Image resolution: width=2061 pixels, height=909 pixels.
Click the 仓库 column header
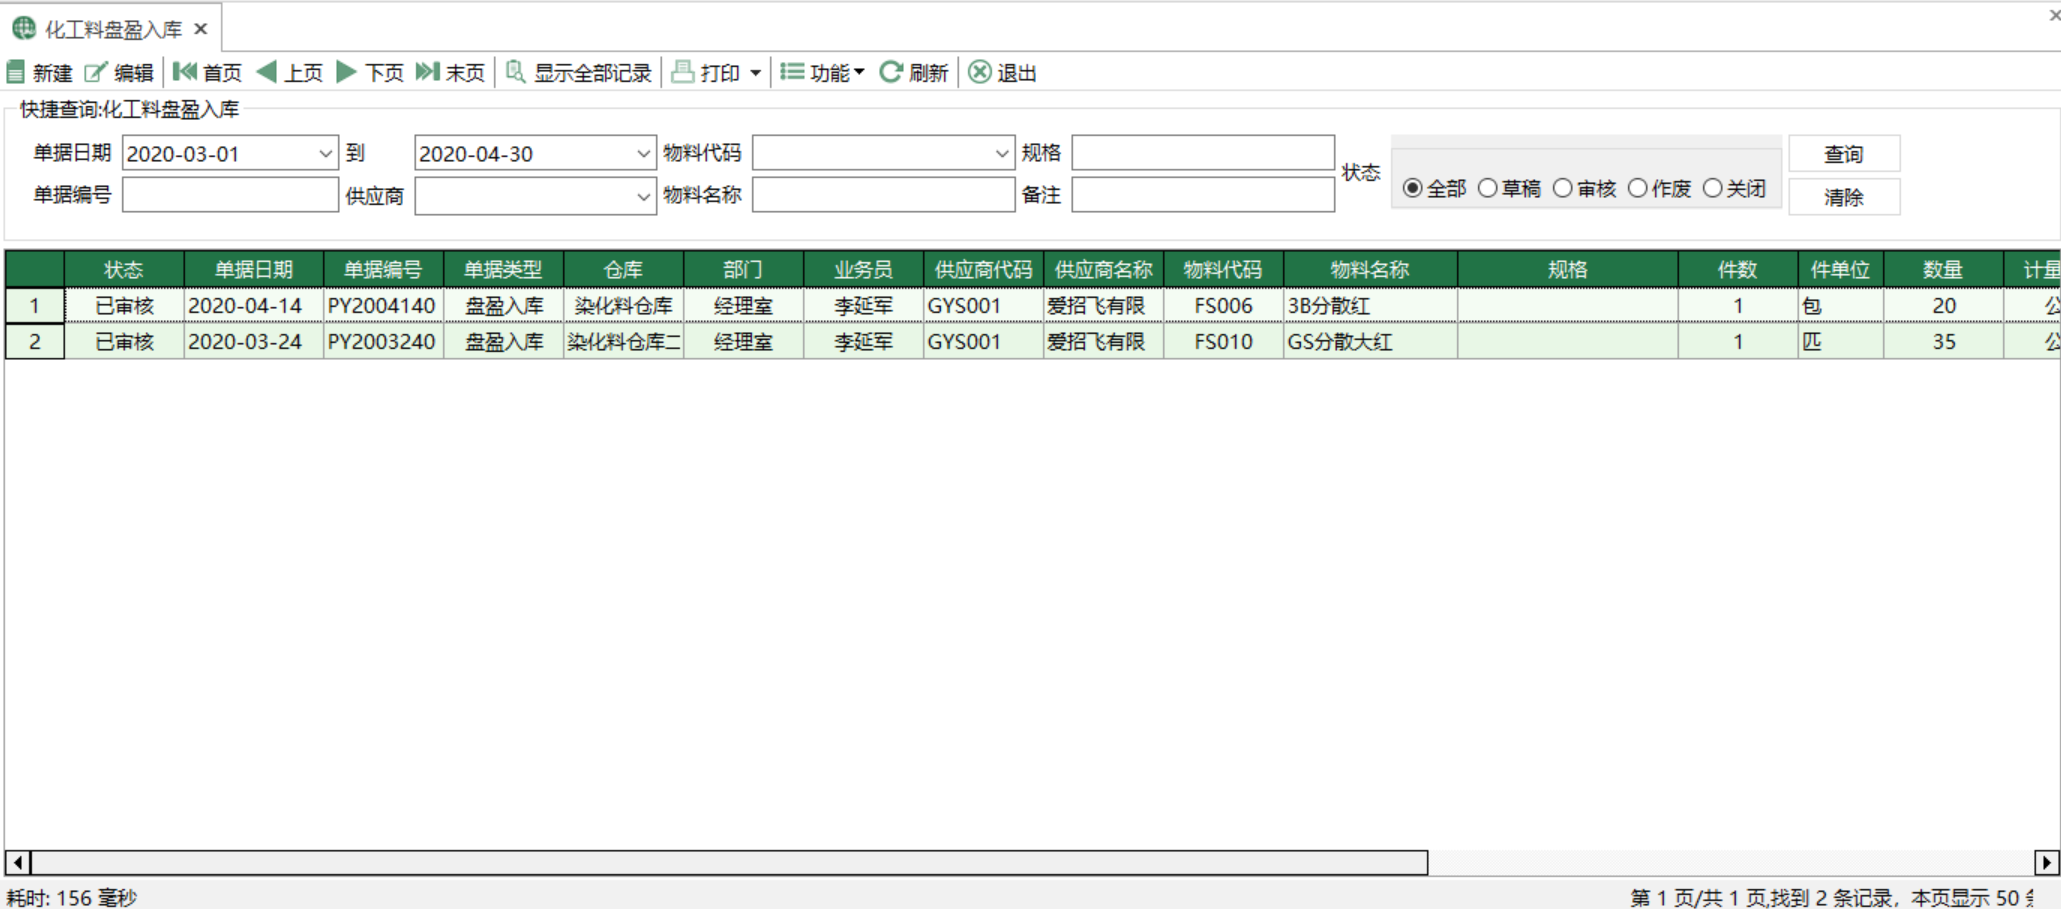[623, 270]
